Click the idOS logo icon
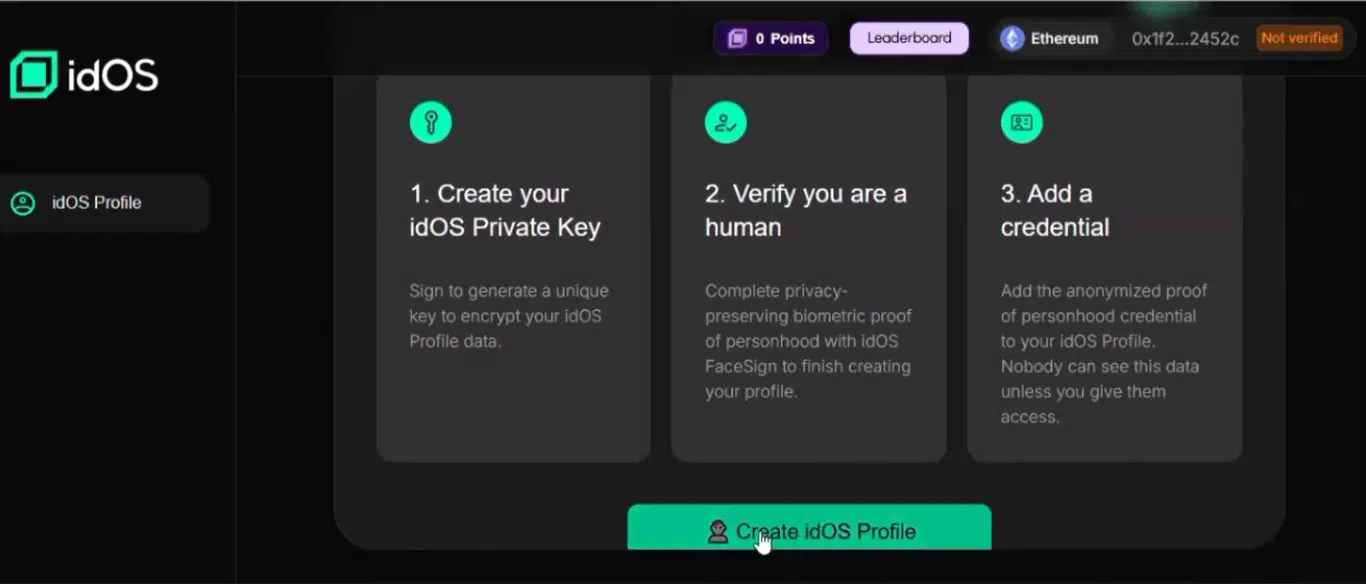The height and width of the screenshot is (584, 1366). pos(34,75)
